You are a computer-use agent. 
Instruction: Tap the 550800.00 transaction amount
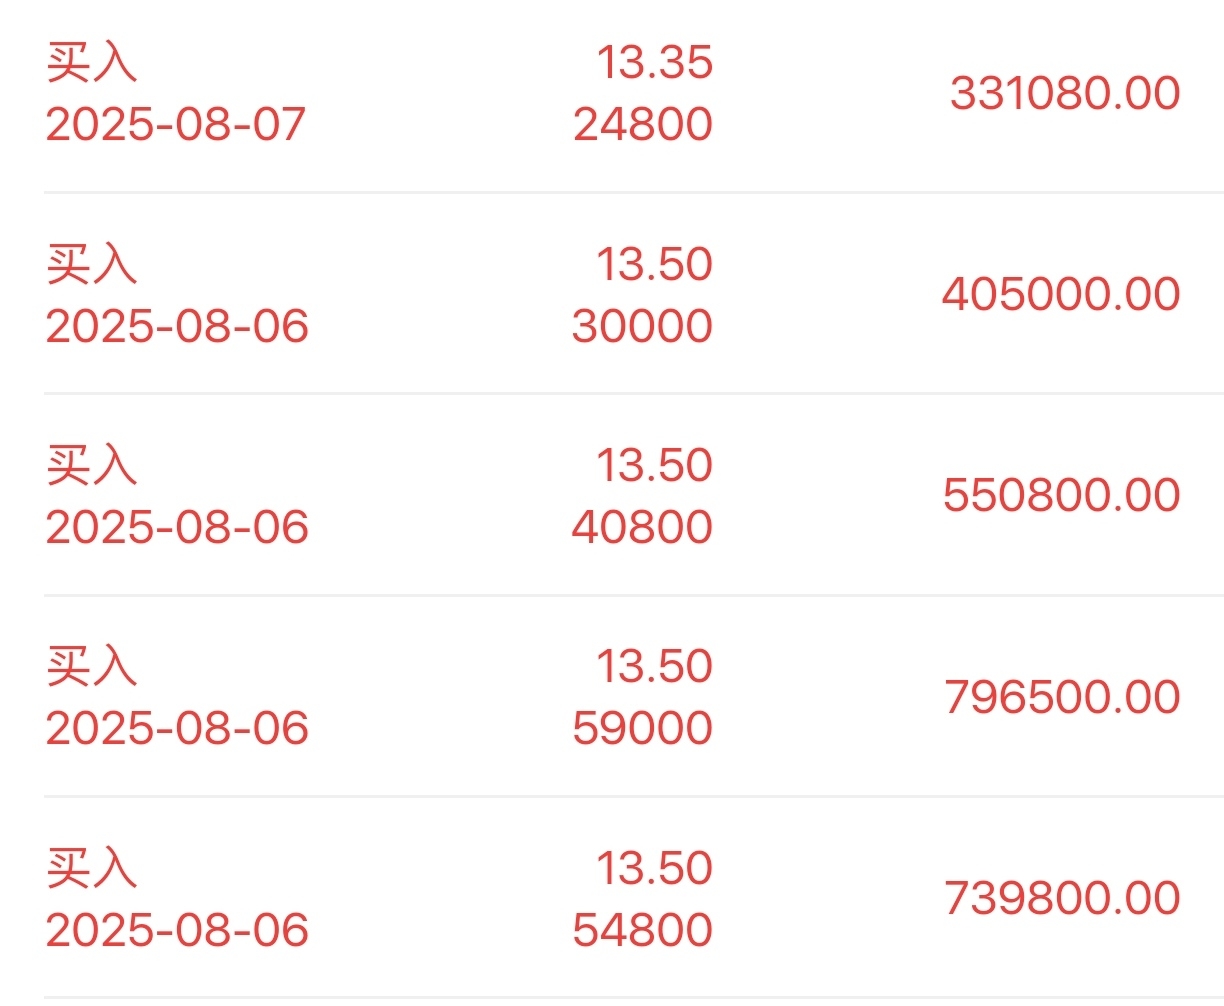click(1061, 495)
